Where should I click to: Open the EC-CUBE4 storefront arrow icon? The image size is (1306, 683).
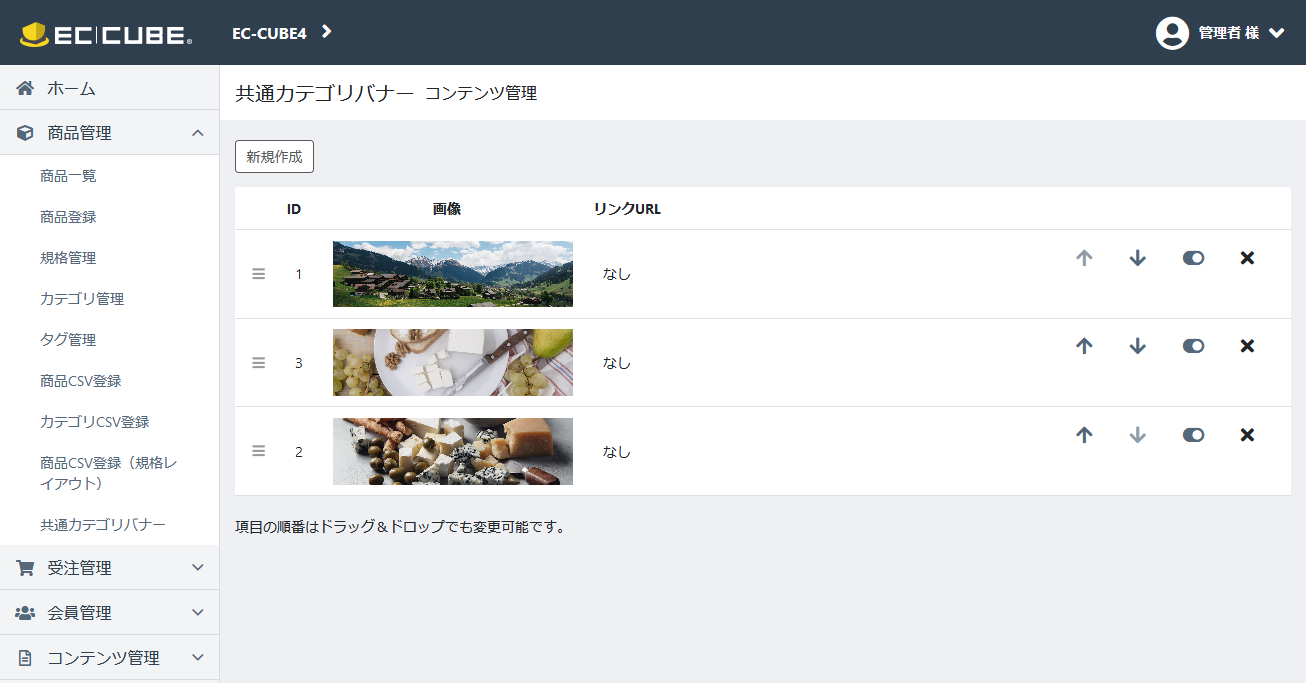[x=326, y=32]
